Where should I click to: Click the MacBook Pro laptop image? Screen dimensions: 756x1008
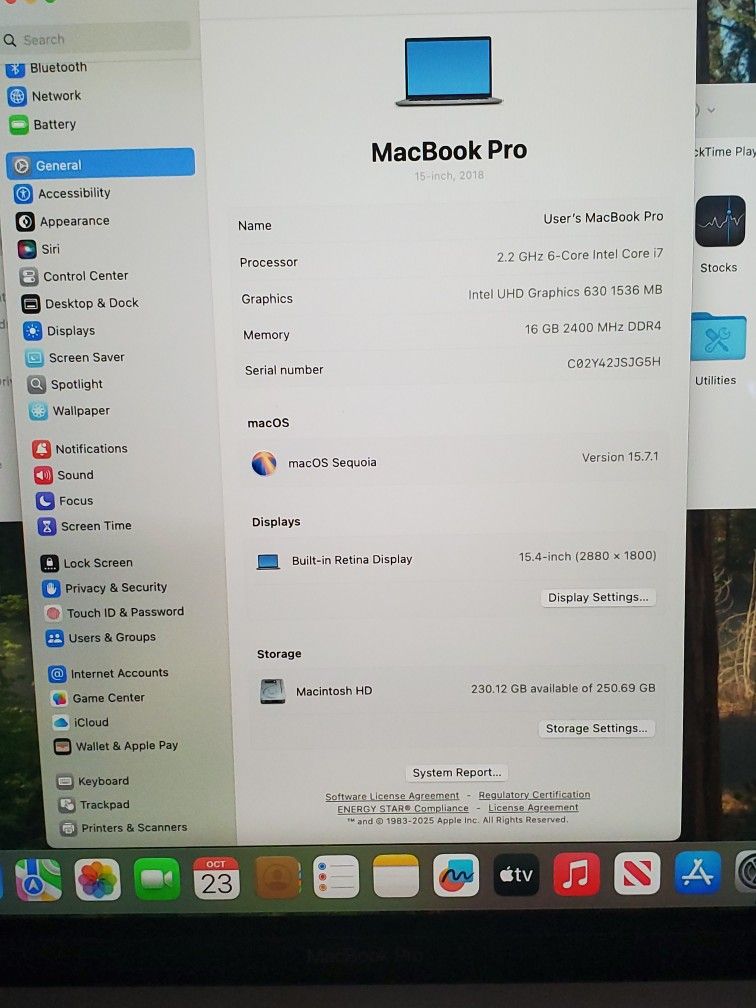point(448,71)
